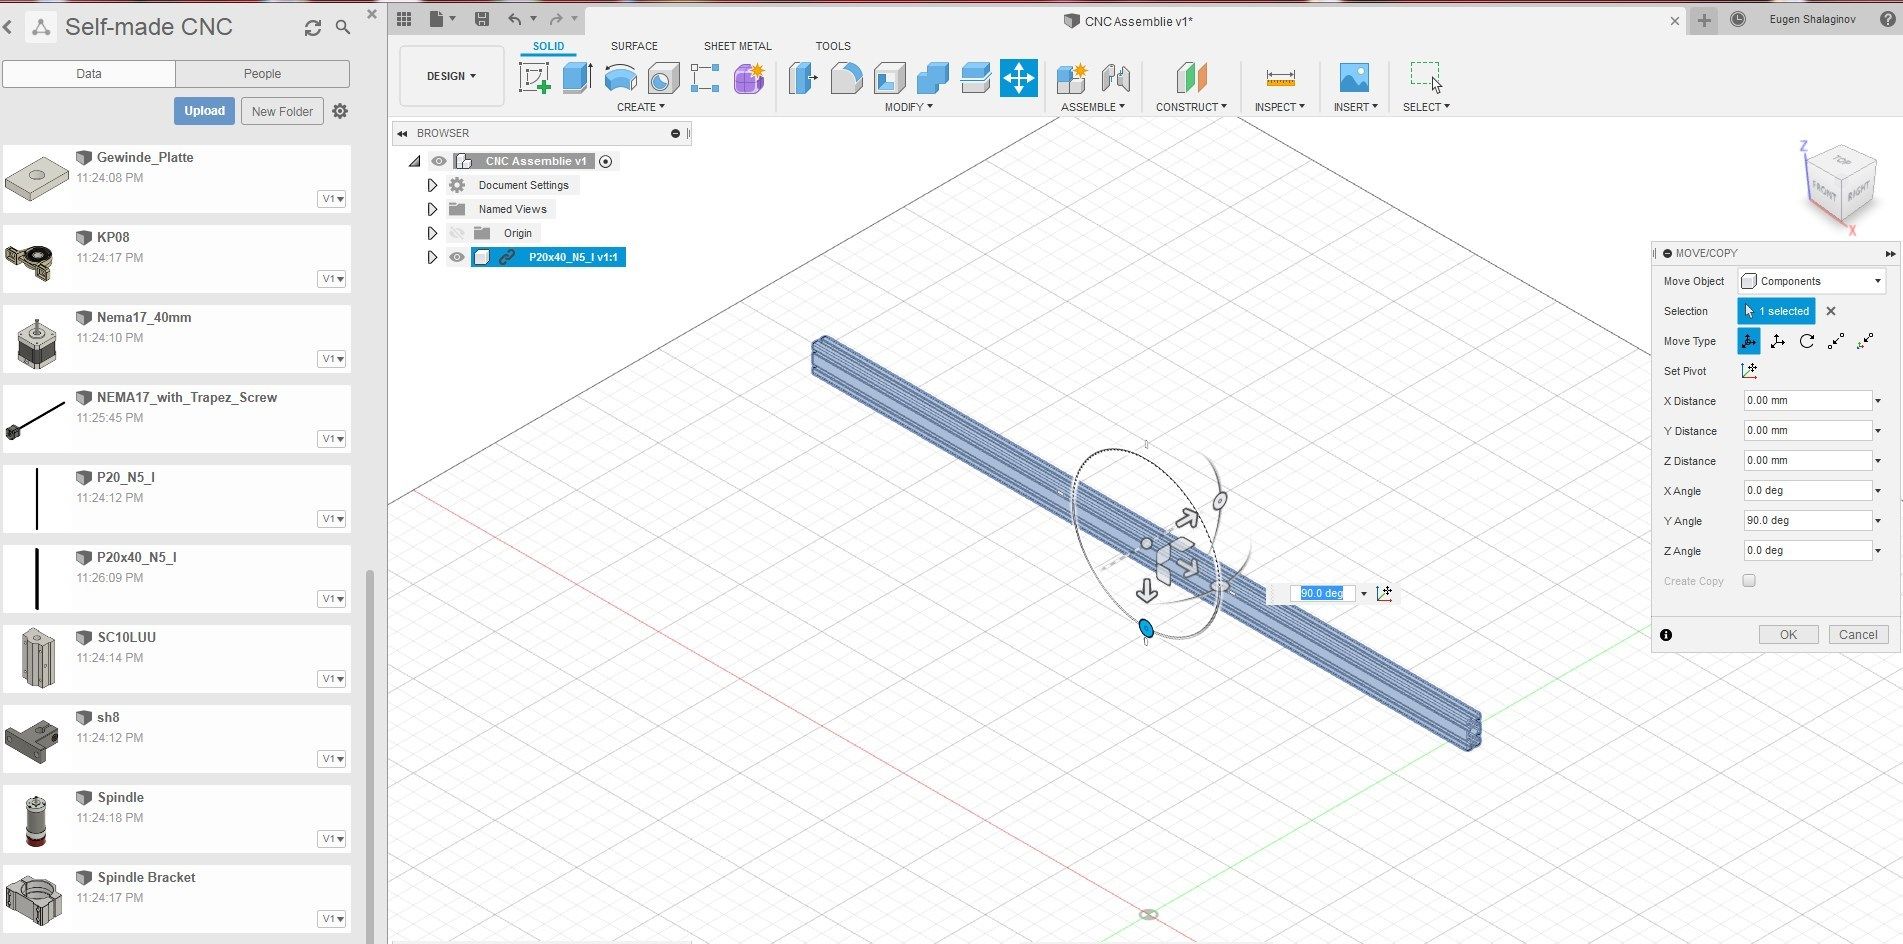Screen dimensions: 1903x944
Task: Toggle visibility of the Origin folder
Action: tap(457, 232)
